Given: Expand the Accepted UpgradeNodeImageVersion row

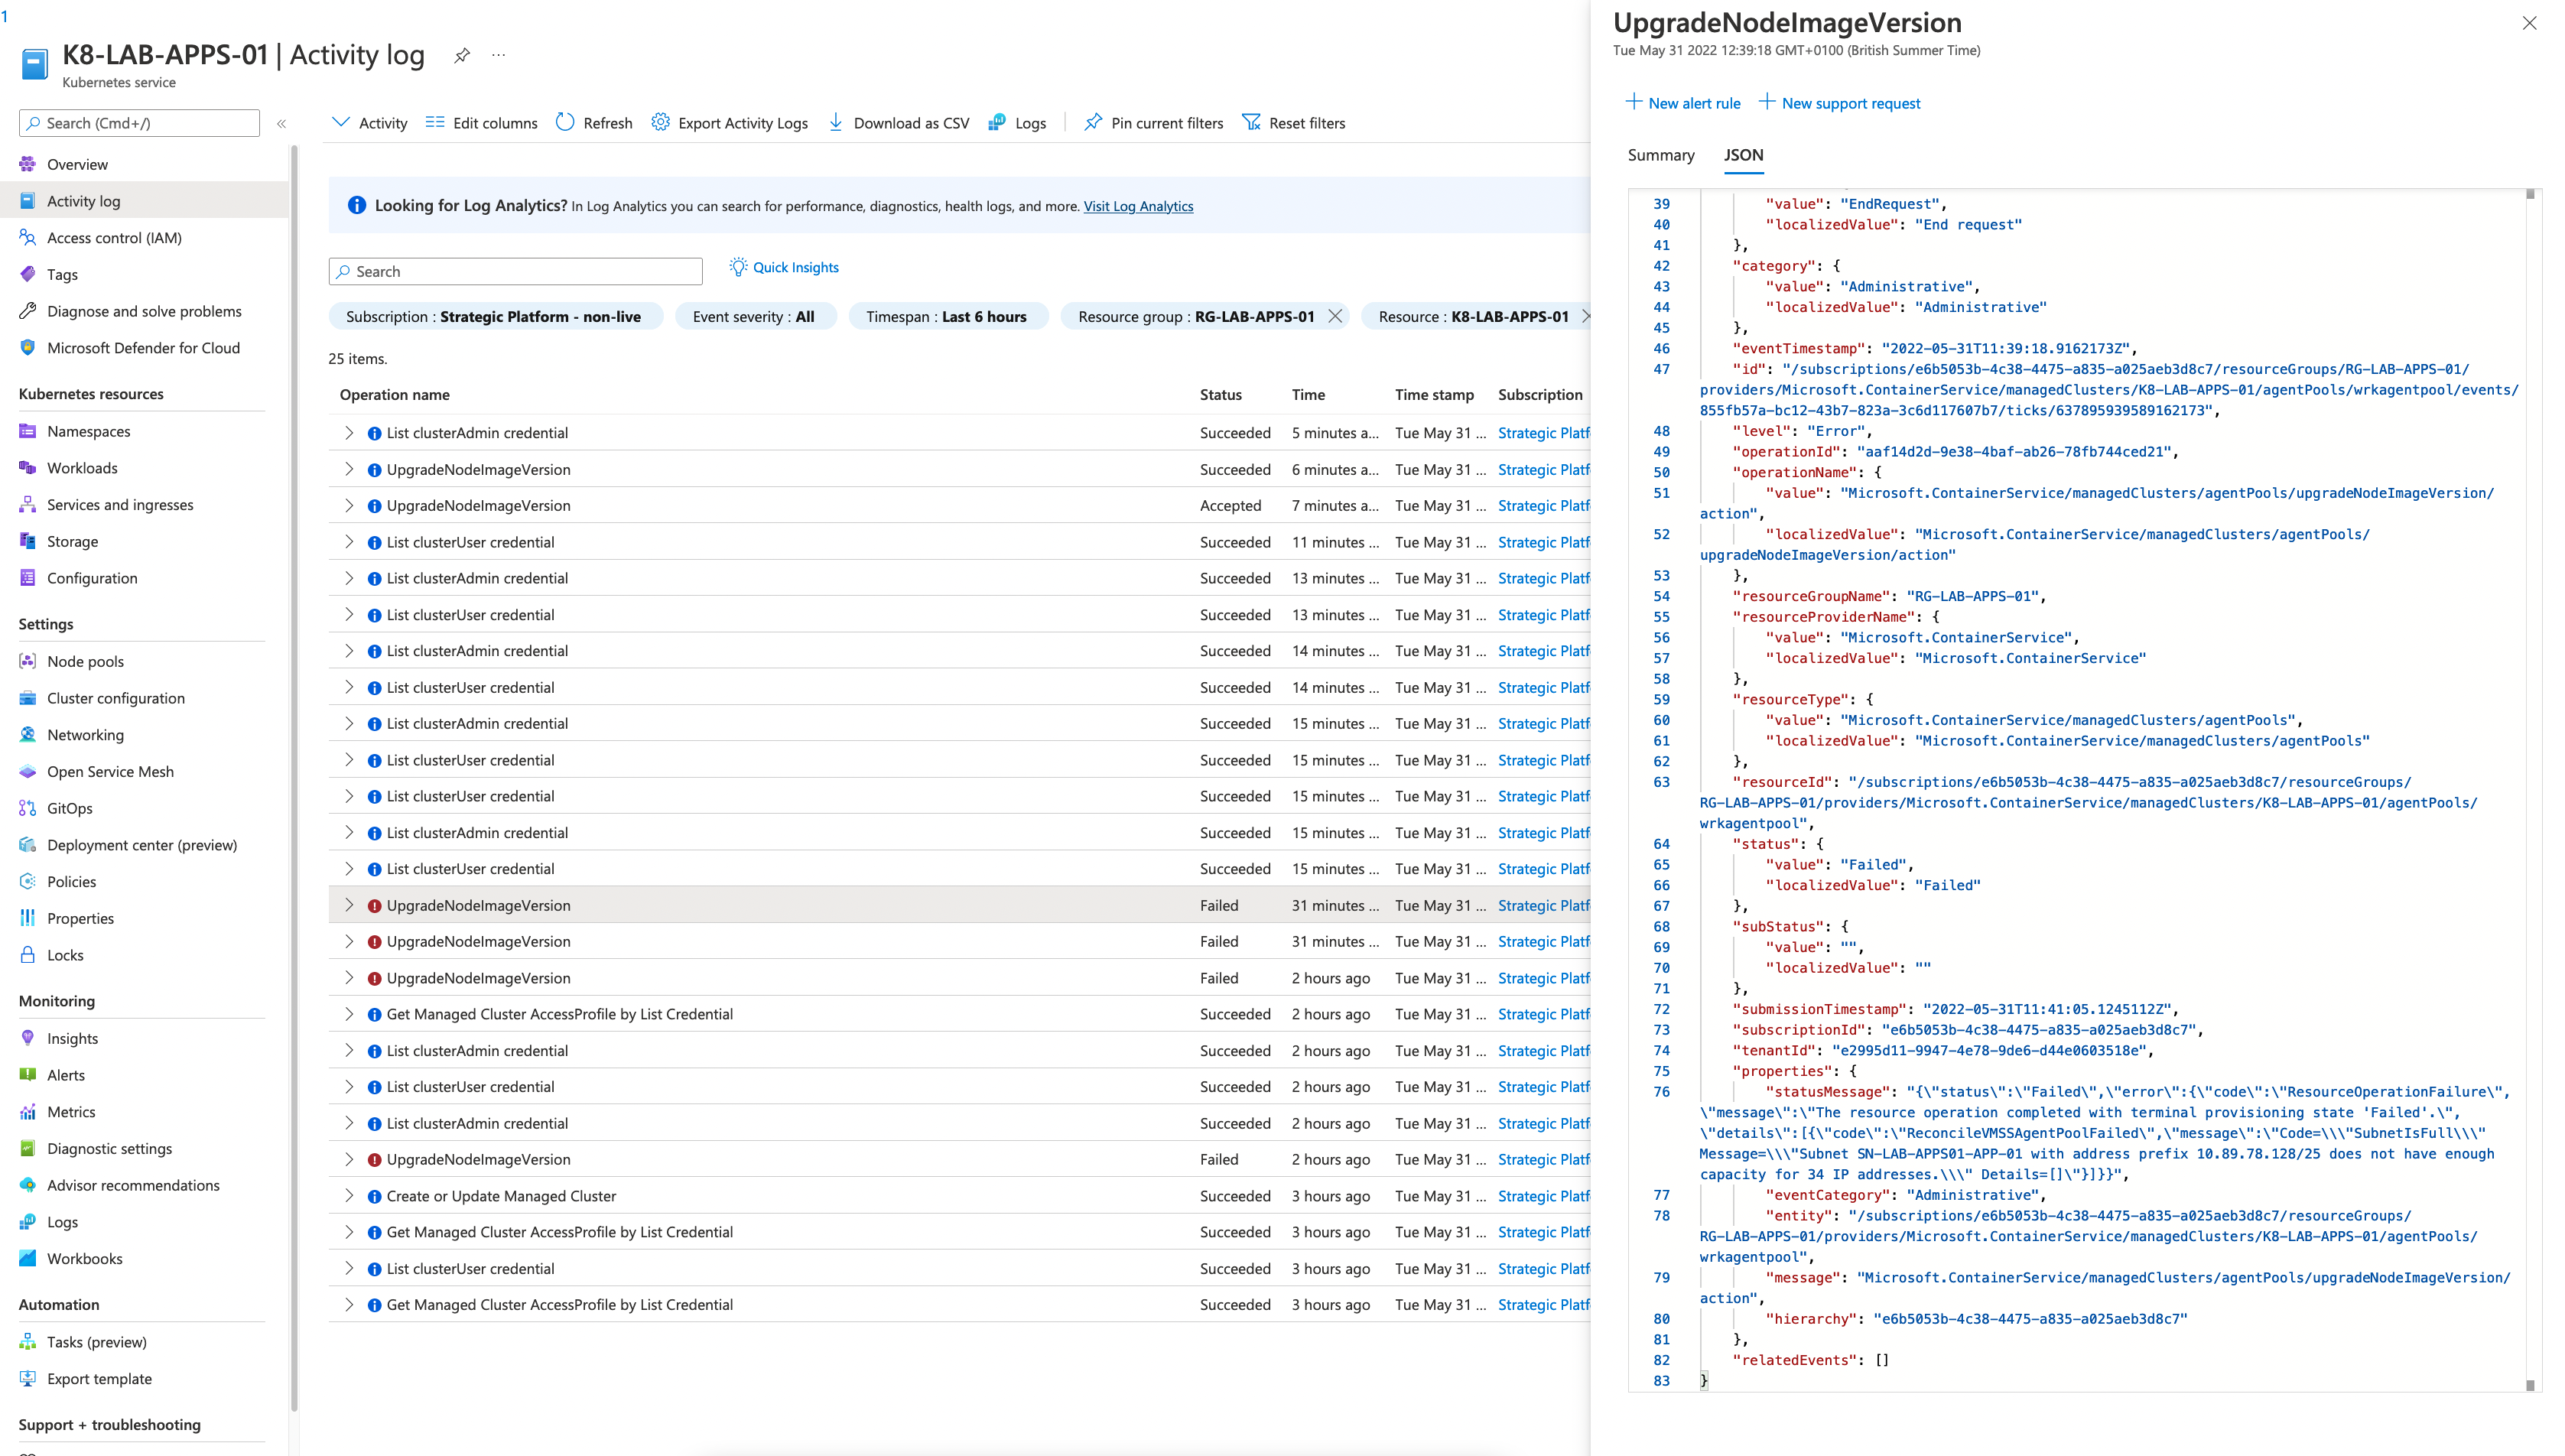Looking at the screenshot, I should point(349,505).
